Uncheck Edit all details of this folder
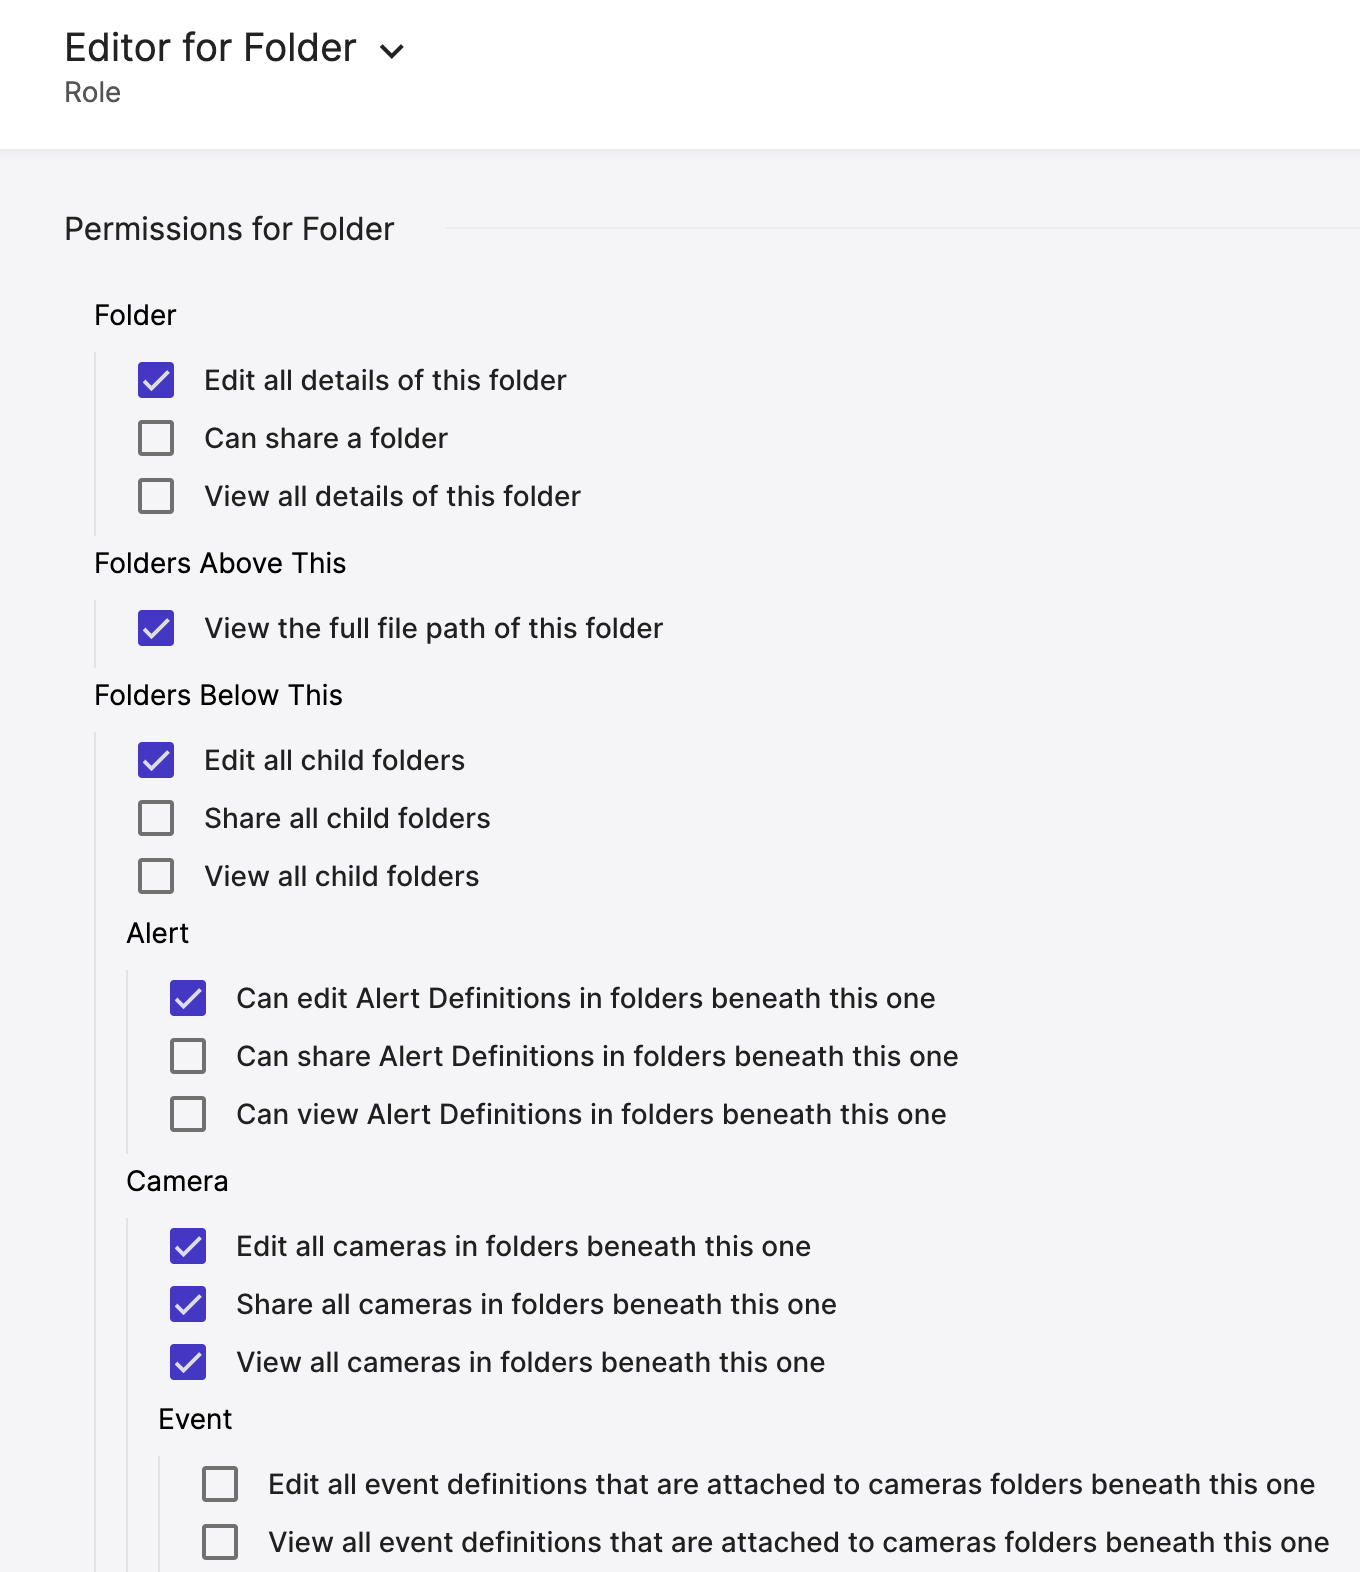This screenshot has height=1572, width=1360. pyautogui.click(x=156, y=380)
